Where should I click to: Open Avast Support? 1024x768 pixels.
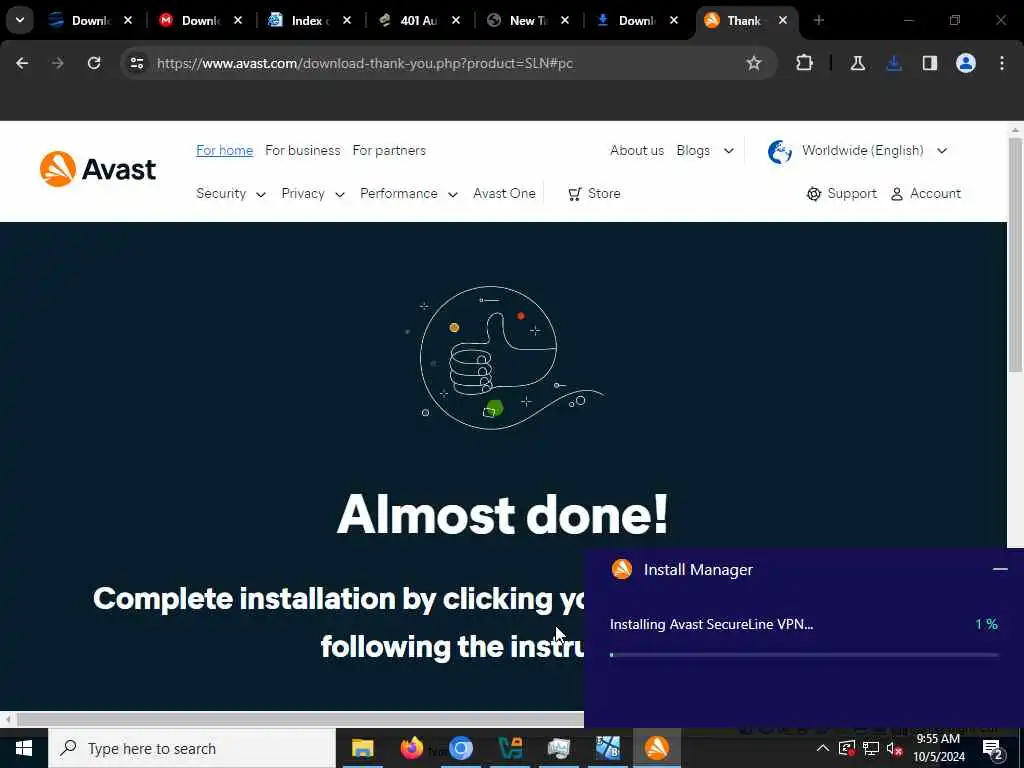click(842, 193)
